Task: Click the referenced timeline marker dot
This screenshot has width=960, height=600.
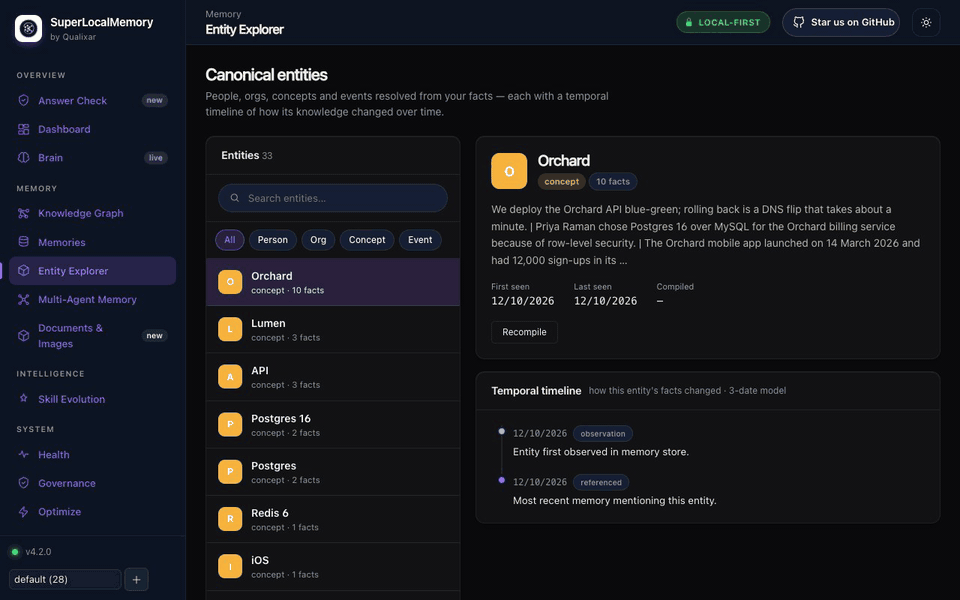Action: [501, 480]
